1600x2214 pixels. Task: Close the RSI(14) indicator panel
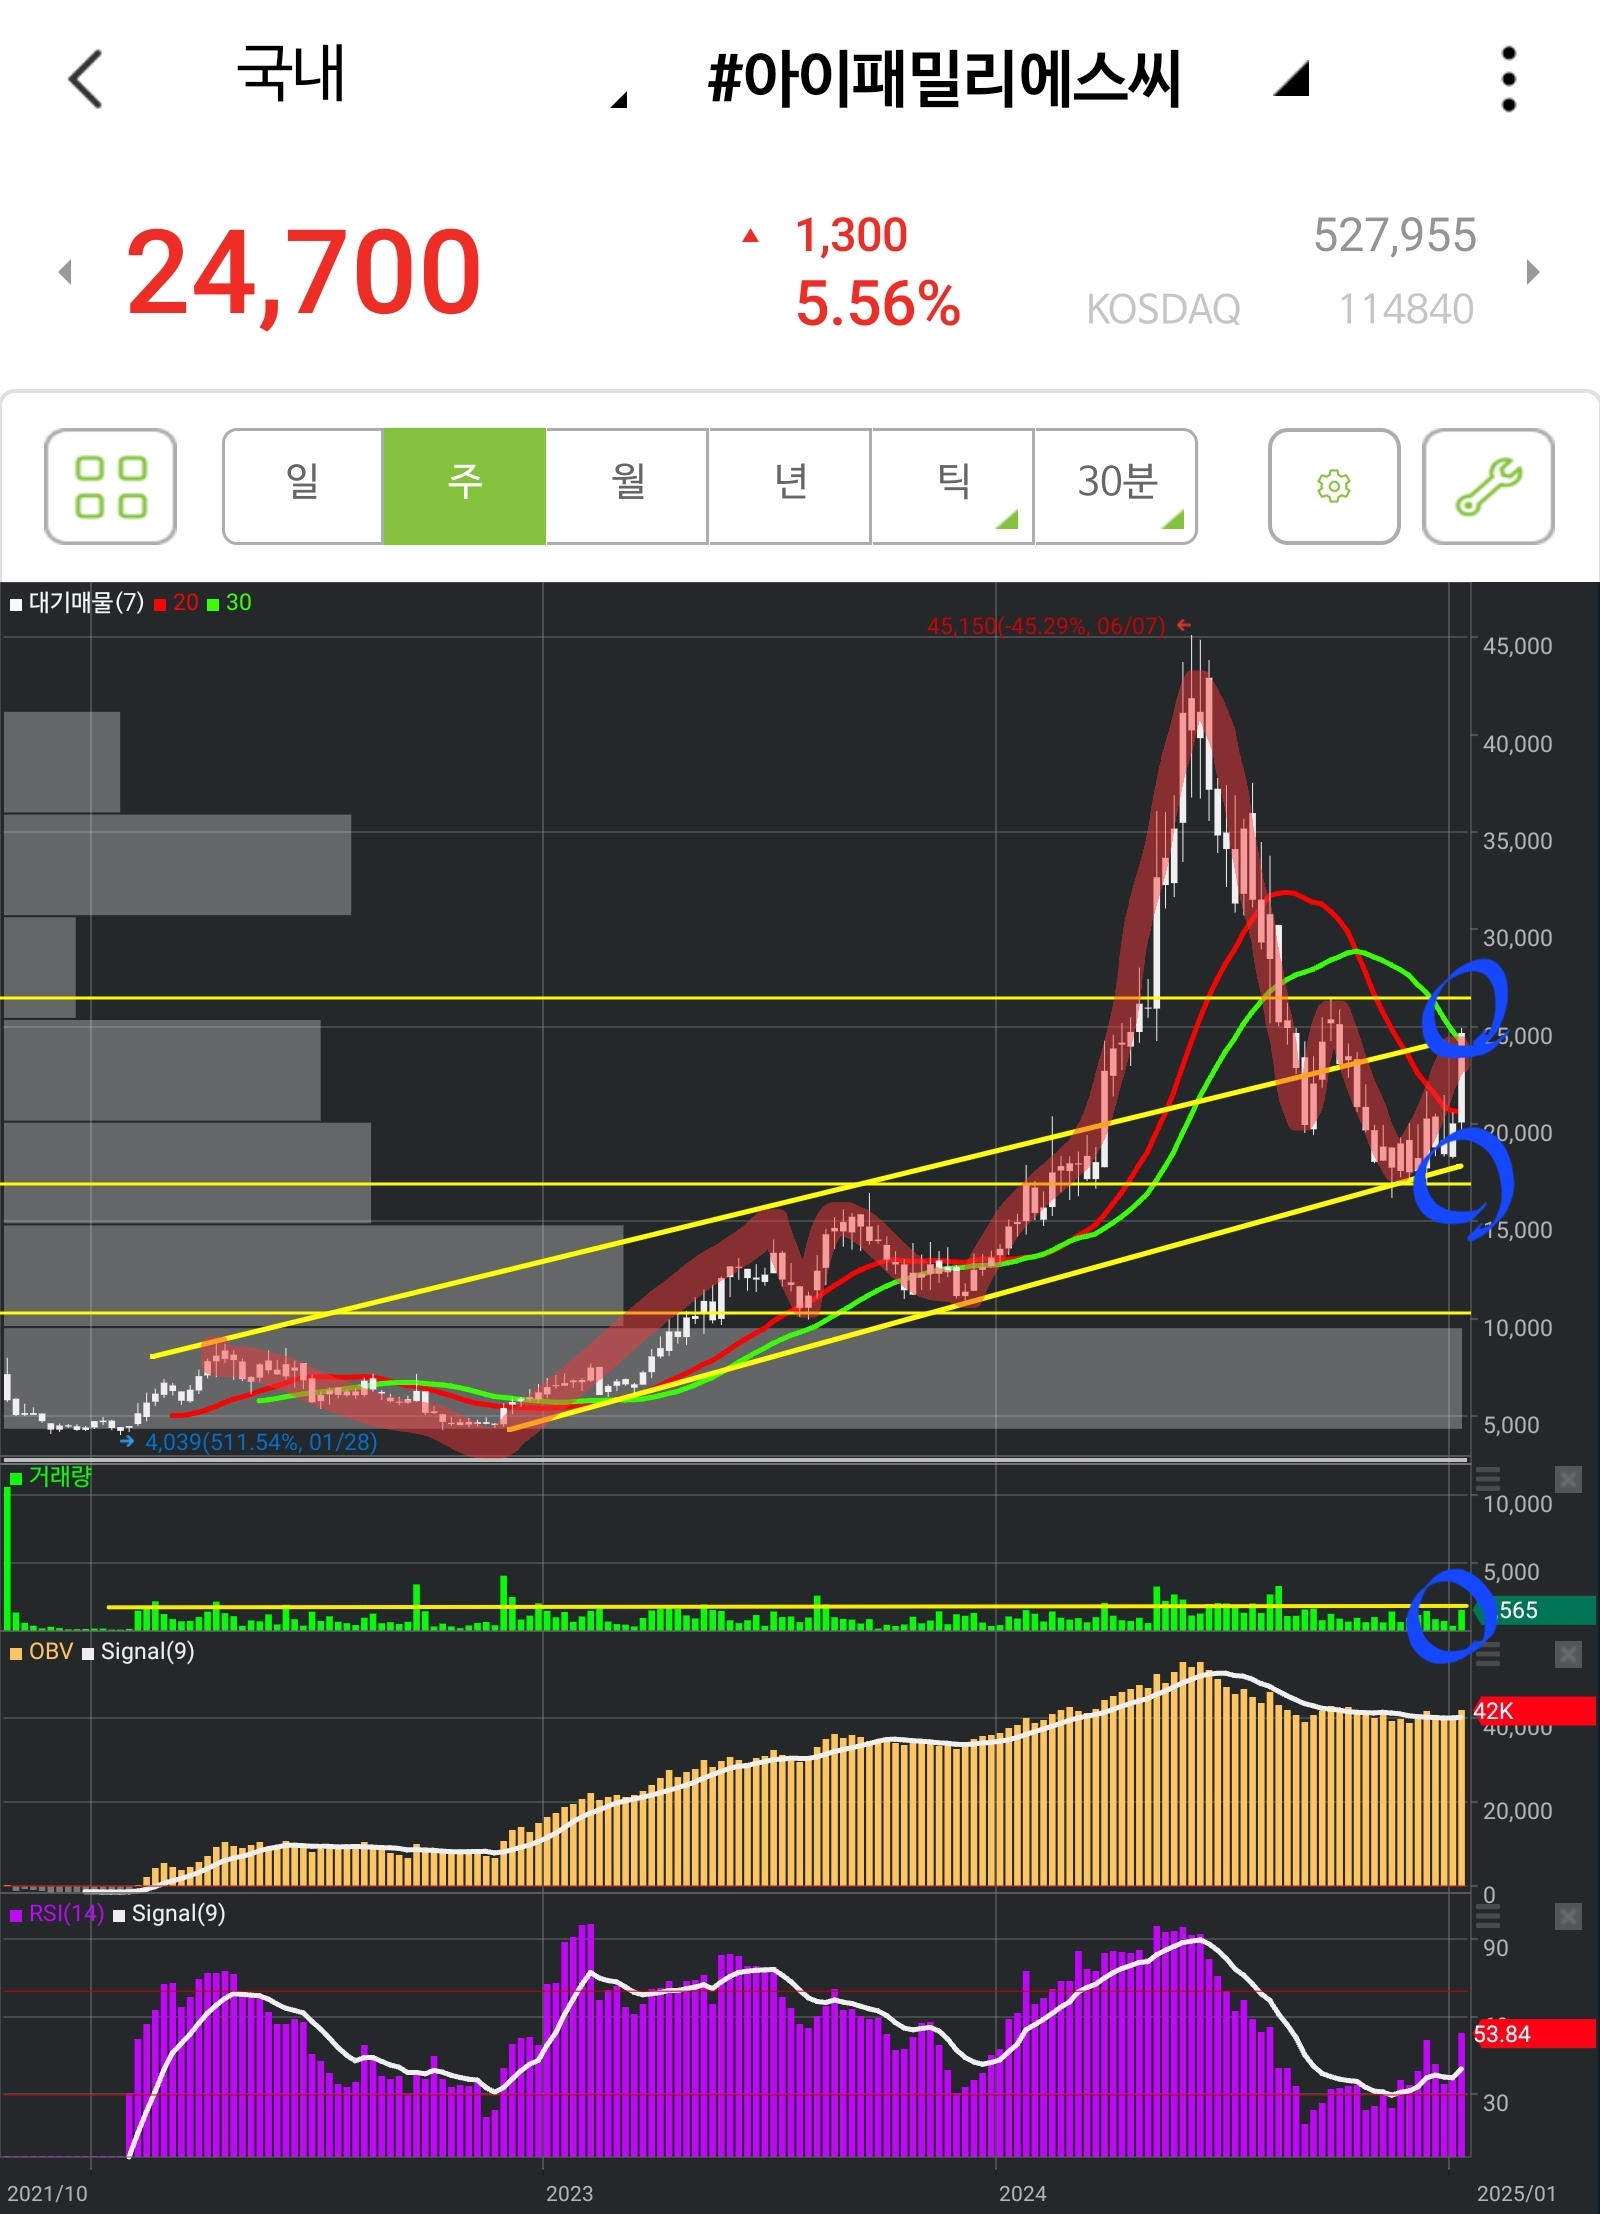click(x=1568, y=1917)
